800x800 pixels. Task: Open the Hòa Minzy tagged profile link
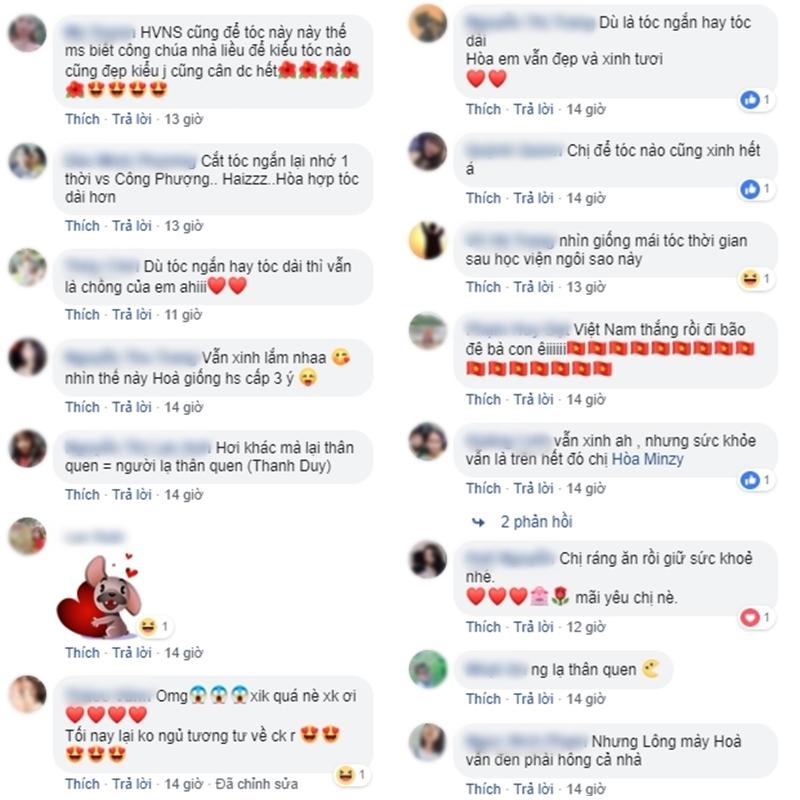pos(647,459)
